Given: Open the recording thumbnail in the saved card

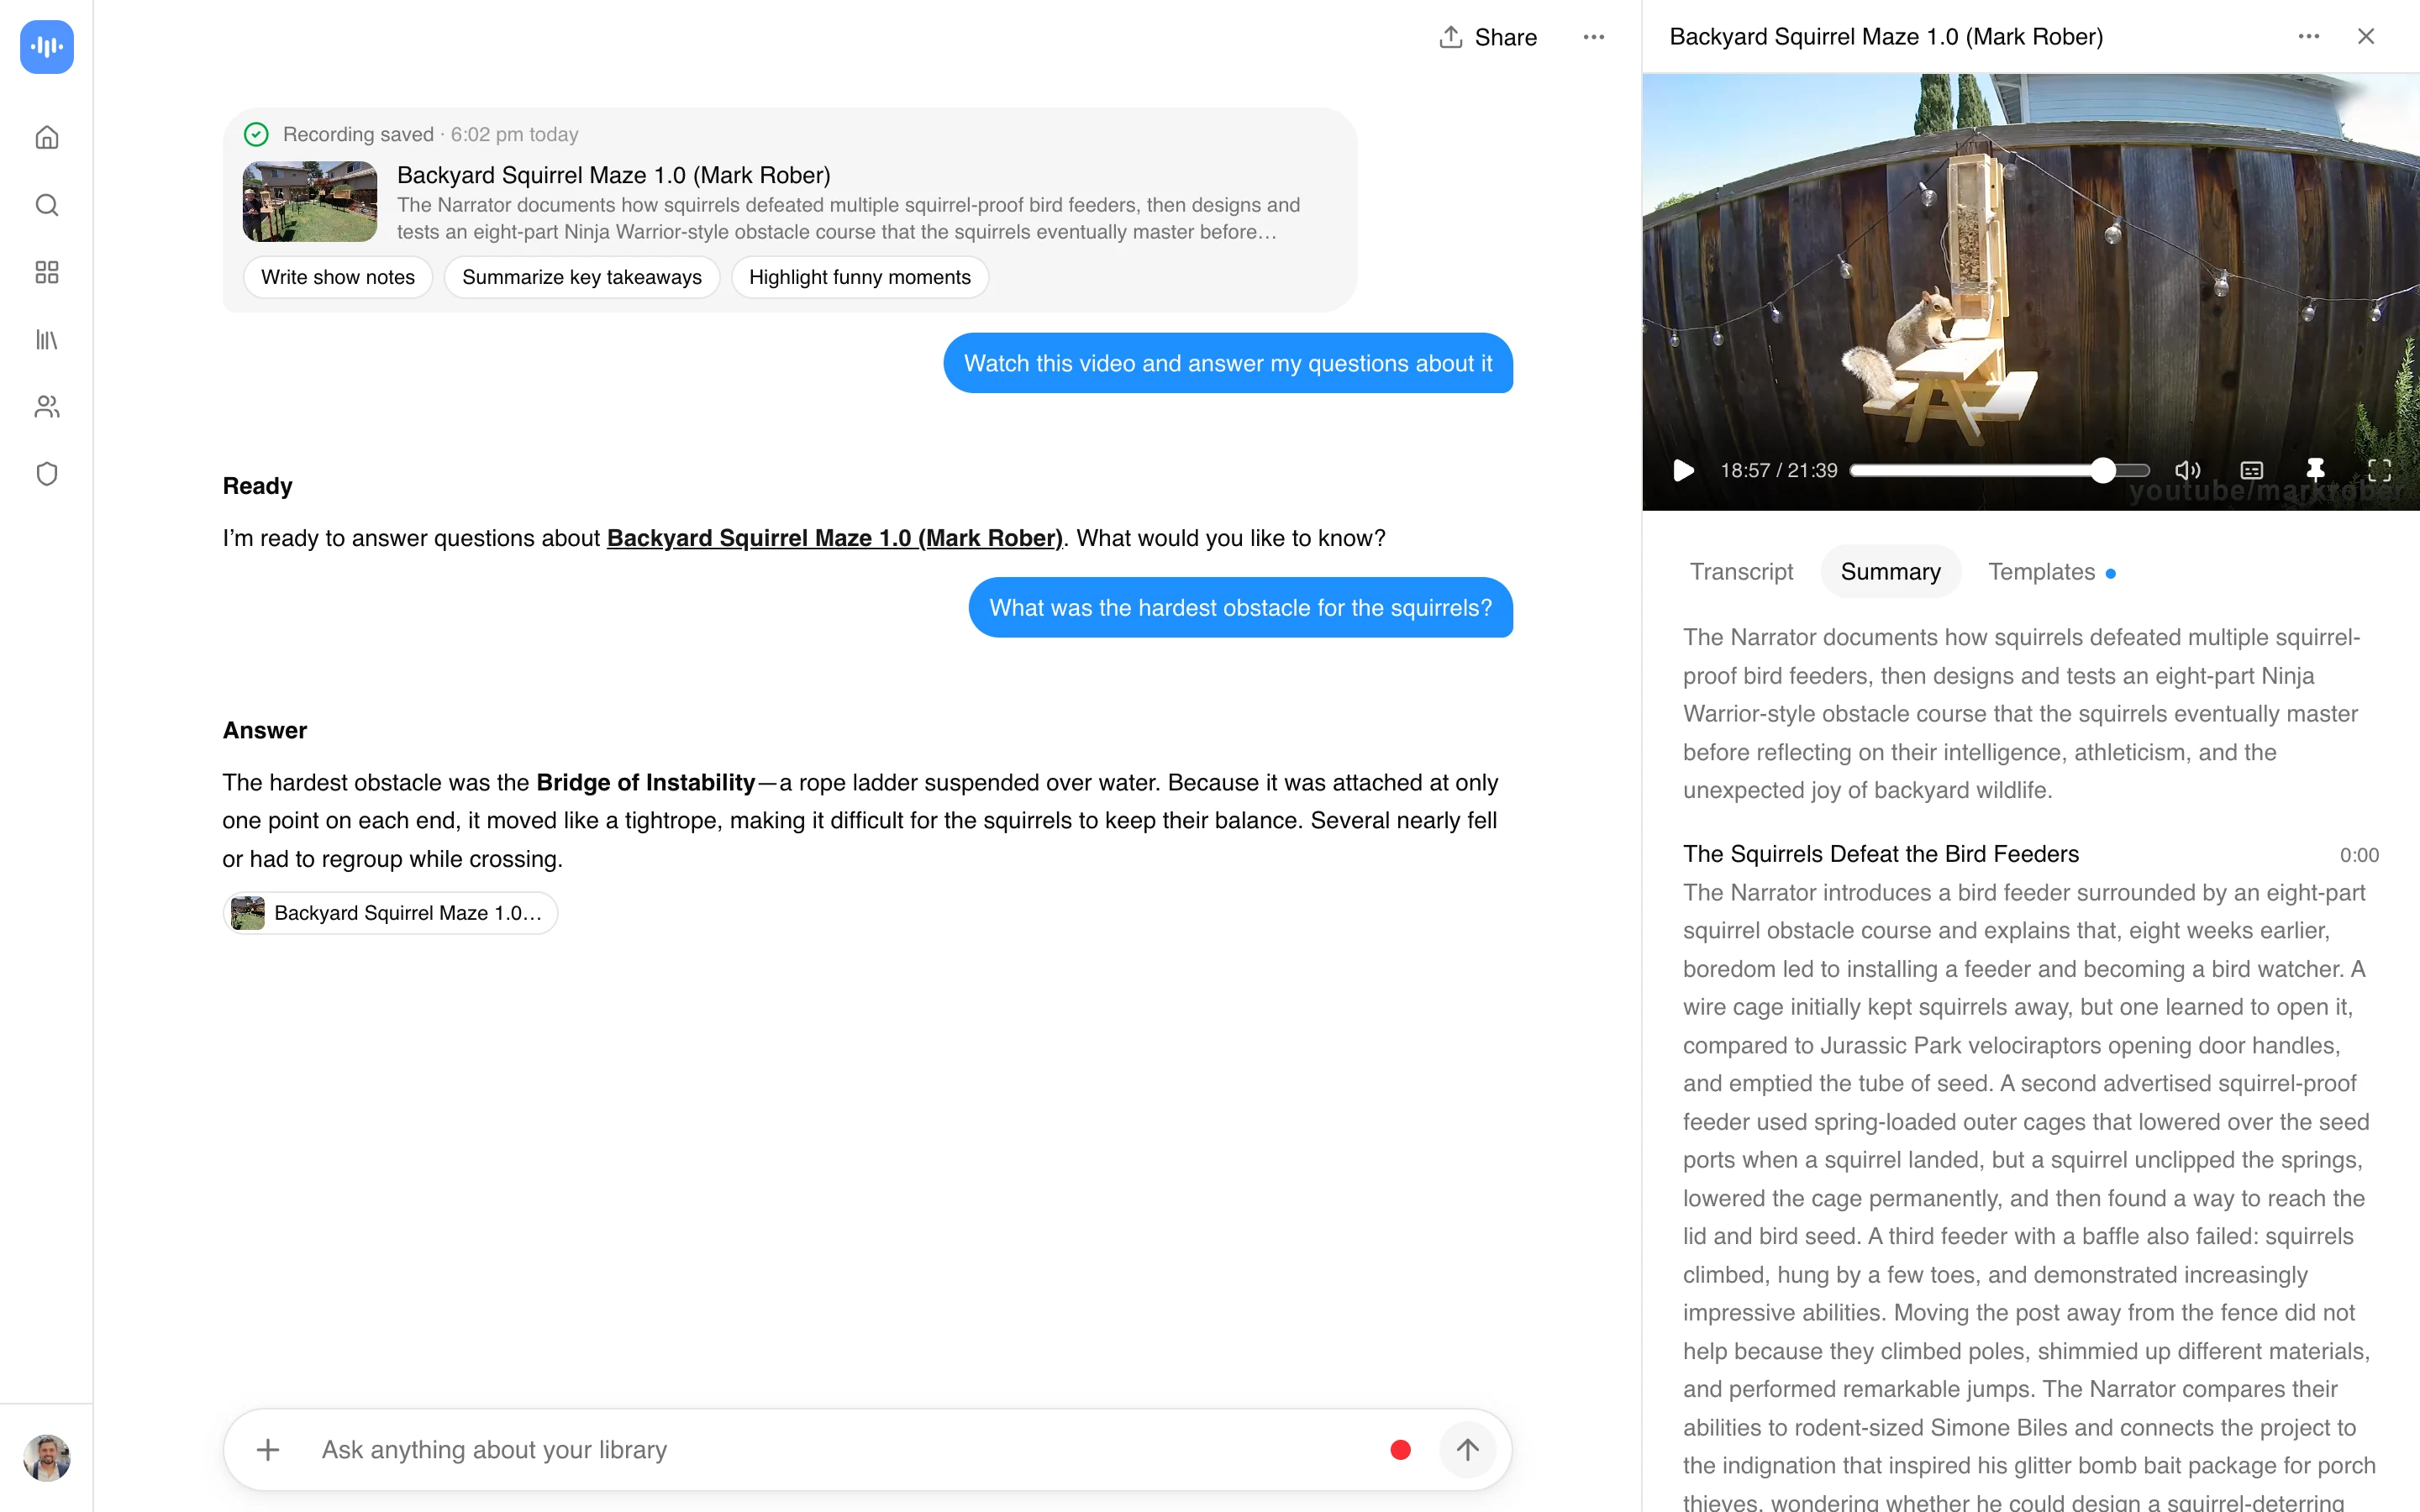Looking at the screenshot, I should click(x=310, y=202).
